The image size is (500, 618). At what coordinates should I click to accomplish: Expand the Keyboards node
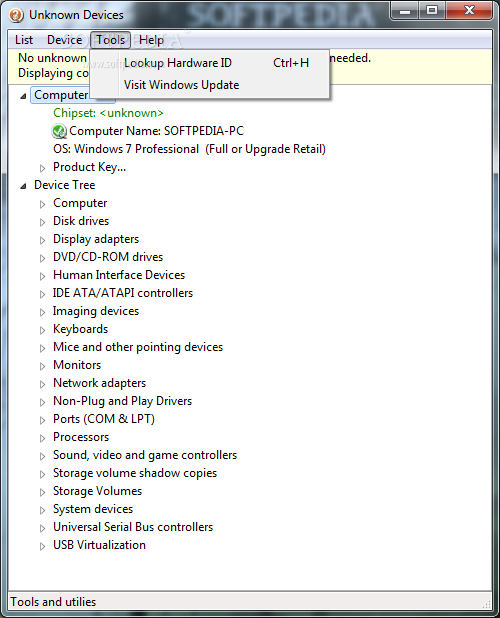(x=43, y=330)
